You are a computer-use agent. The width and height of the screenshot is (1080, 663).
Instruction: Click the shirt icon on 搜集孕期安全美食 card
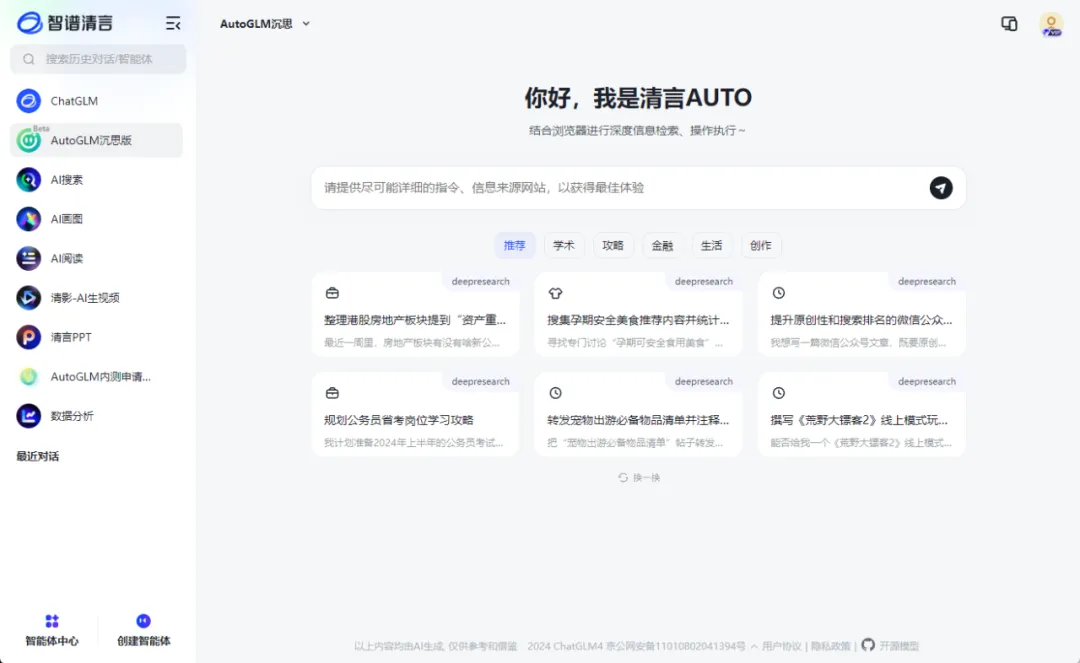click(x=555, y=293)
